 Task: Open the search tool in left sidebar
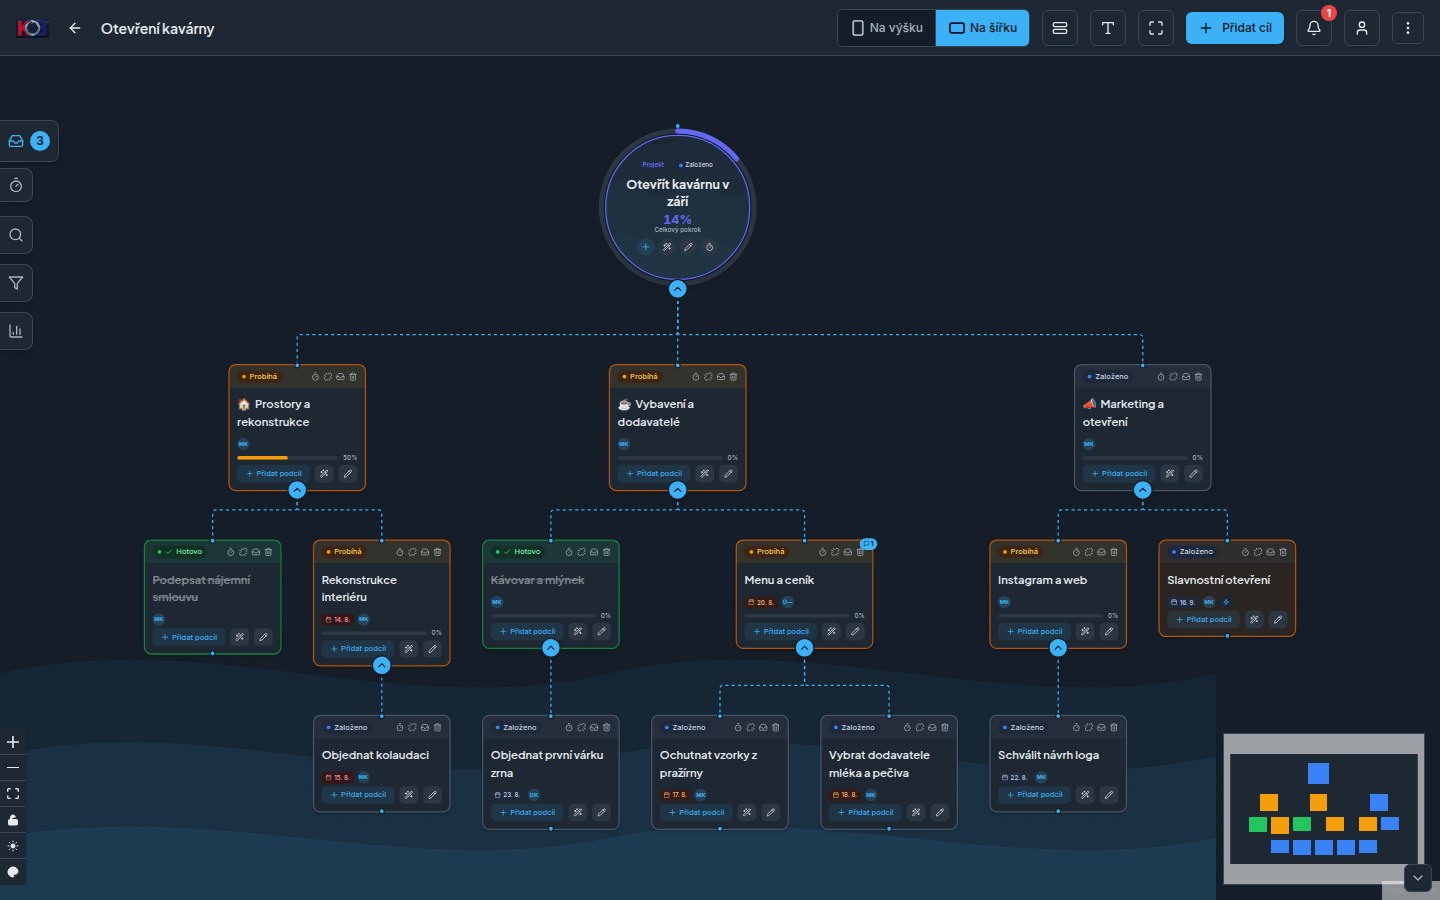[x=16, y=235]
